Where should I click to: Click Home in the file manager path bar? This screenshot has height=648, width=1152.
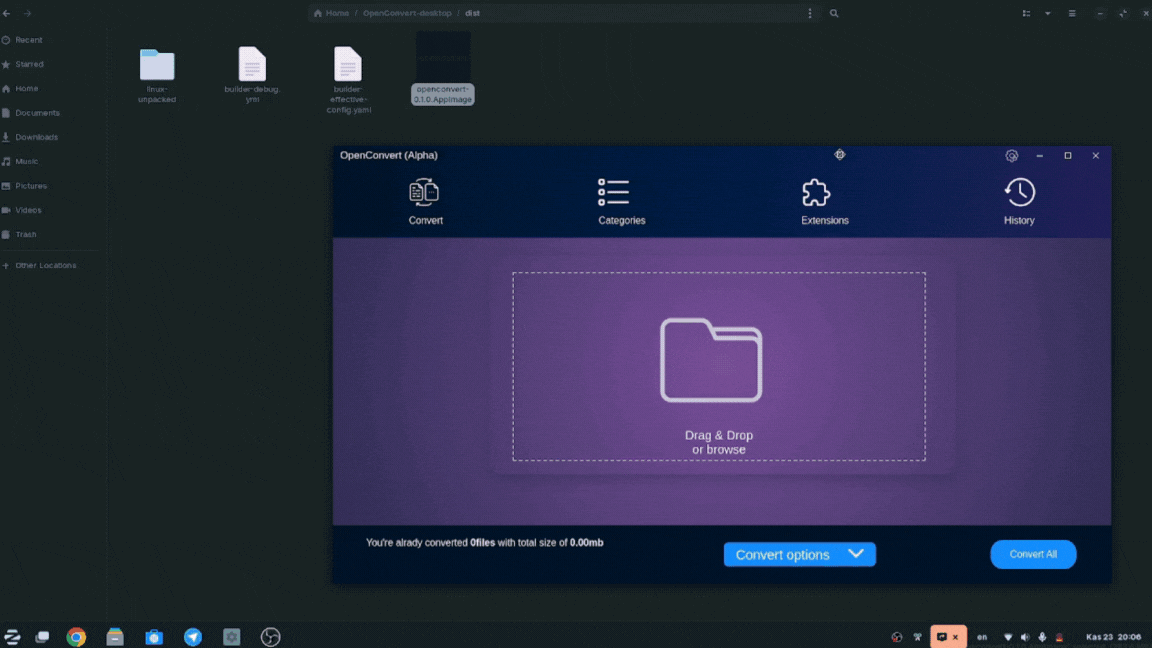331,13
